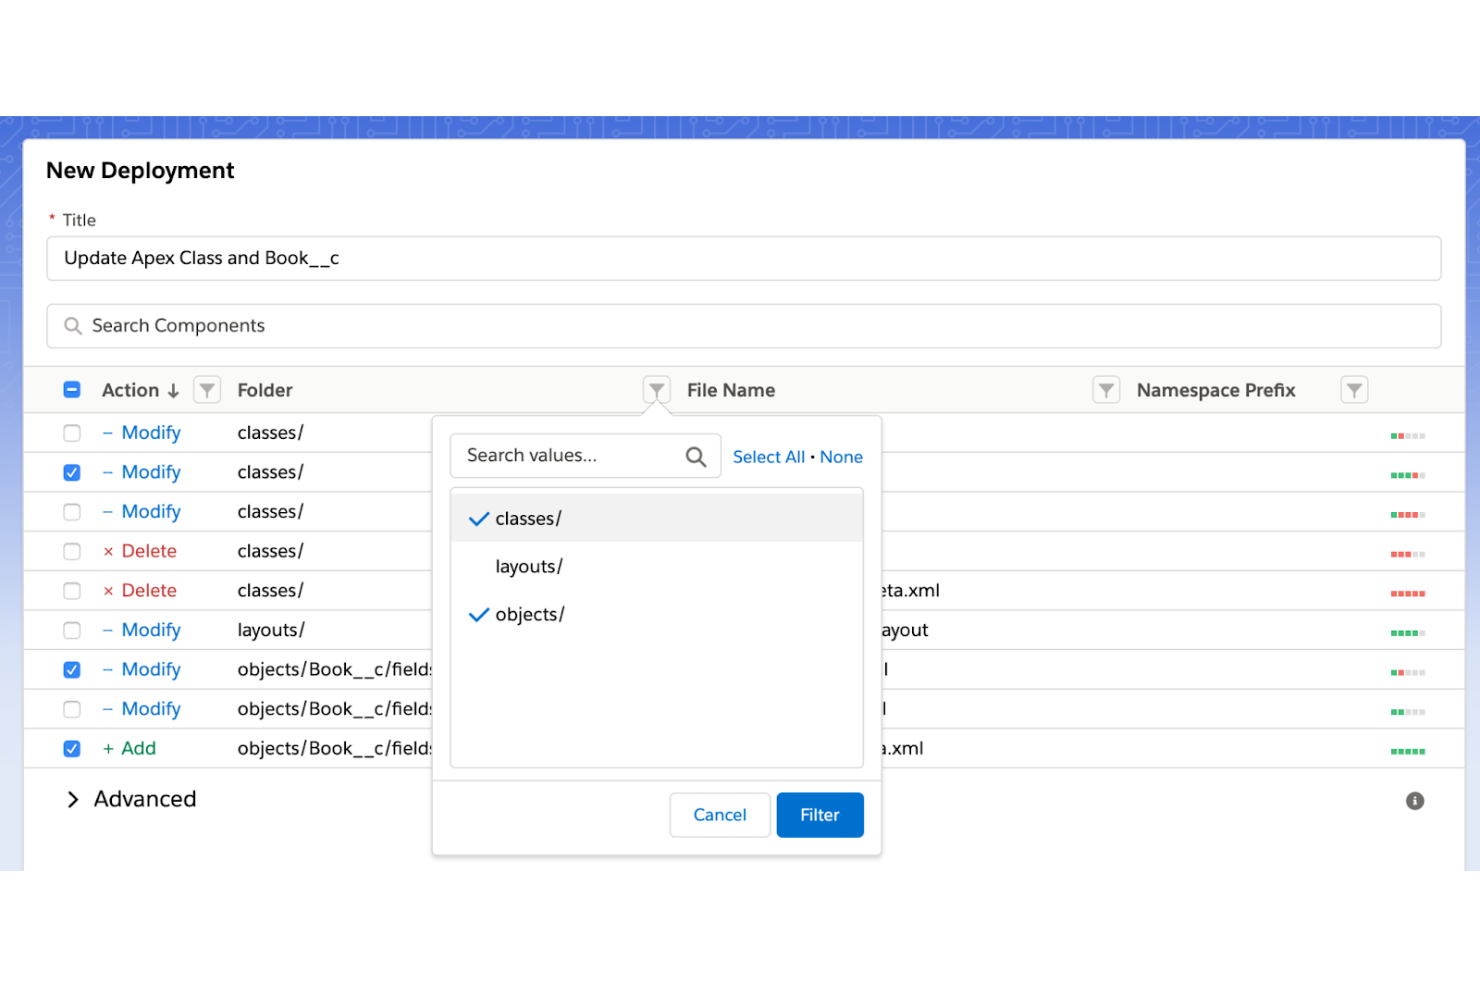The width and height of the screenshot is (1480, 987).
Task: Open the File Name column filter
Action: (1106, 390)
